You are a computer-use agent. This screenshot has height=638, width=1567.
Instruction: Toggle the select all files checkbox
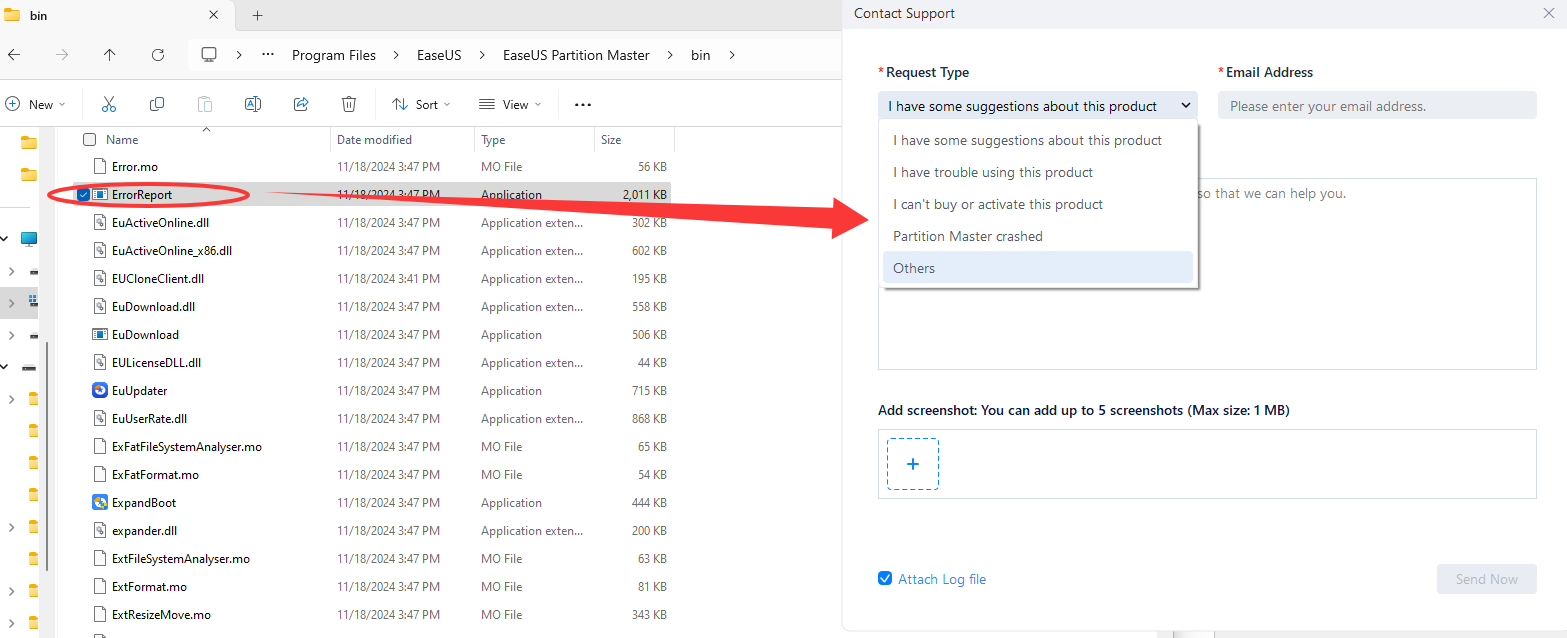tap(90, 140)
